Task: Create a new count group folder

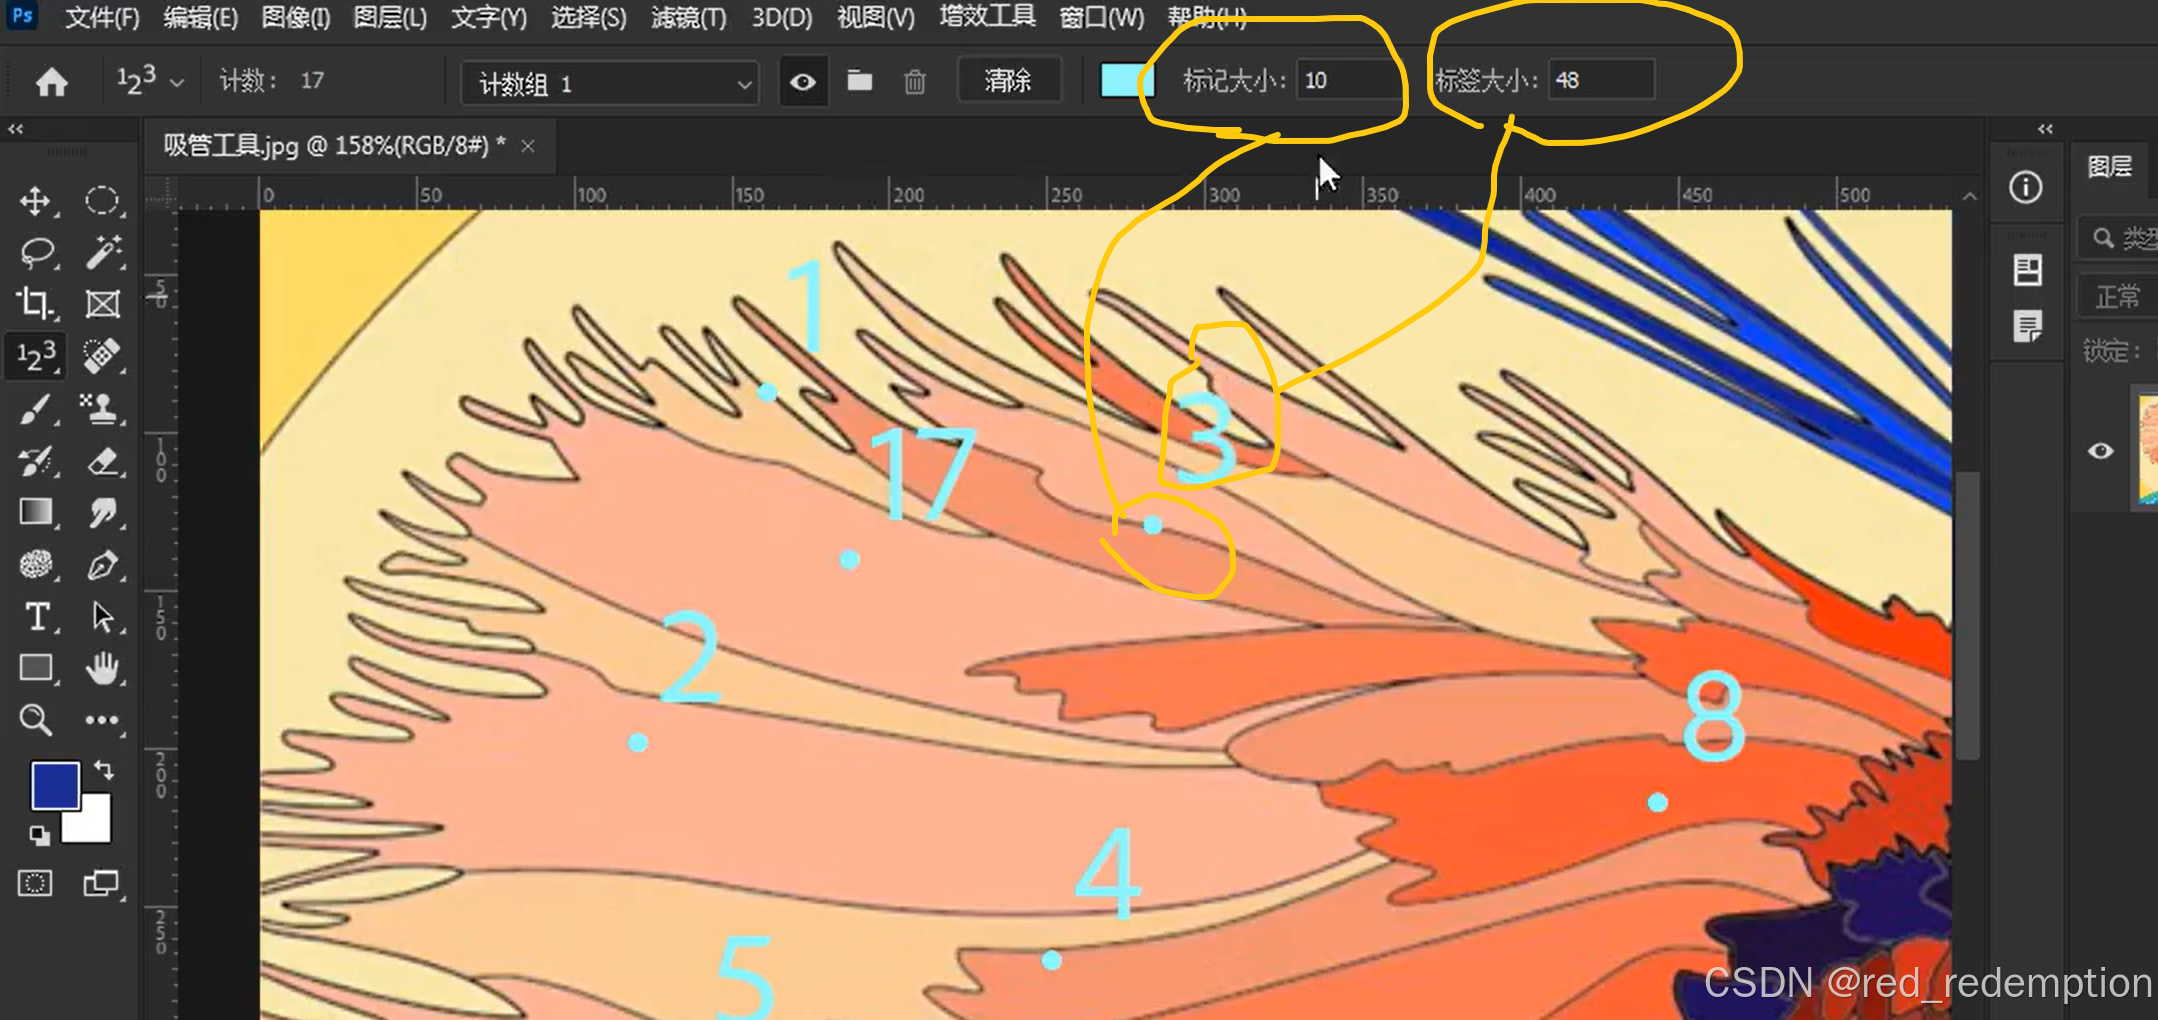Action: point(860,81)
